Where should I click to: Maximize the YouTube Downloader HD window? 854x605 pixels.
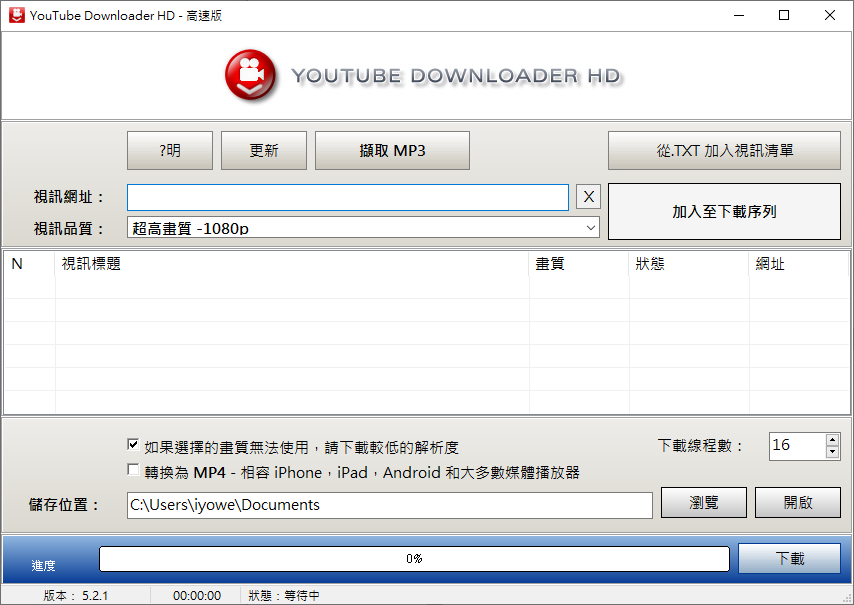pos(784,15)
